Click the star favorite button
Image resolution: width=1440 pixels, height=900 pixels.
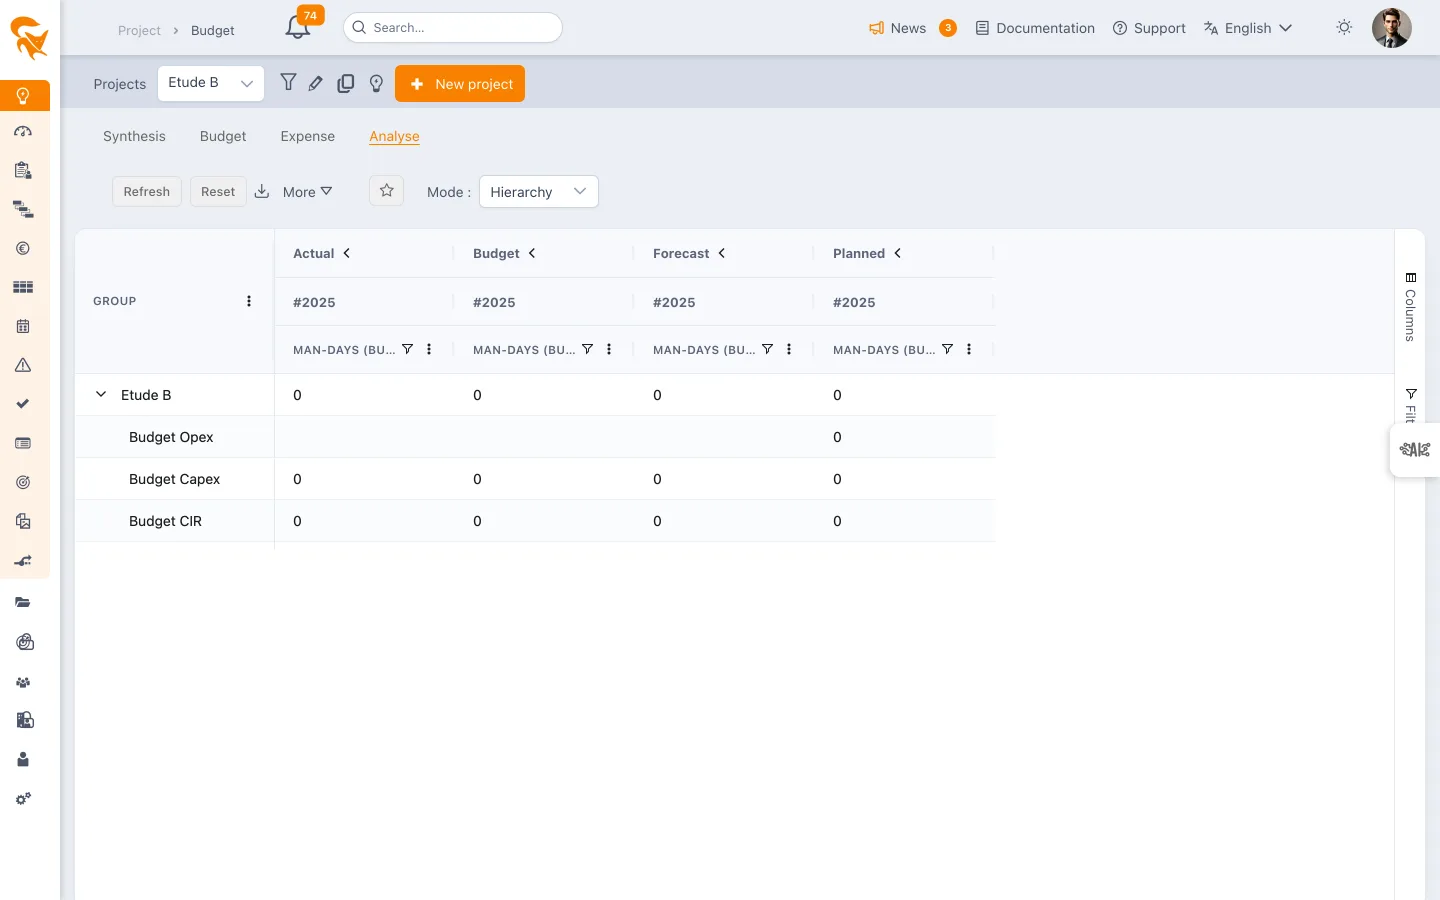point(387,191)
